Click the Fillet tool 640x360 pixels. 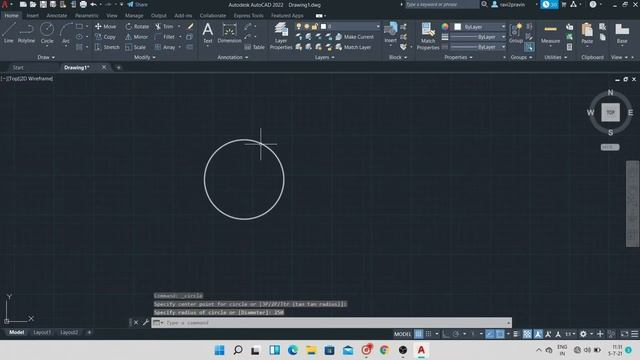pyautogui.click(x=165, y=37)
